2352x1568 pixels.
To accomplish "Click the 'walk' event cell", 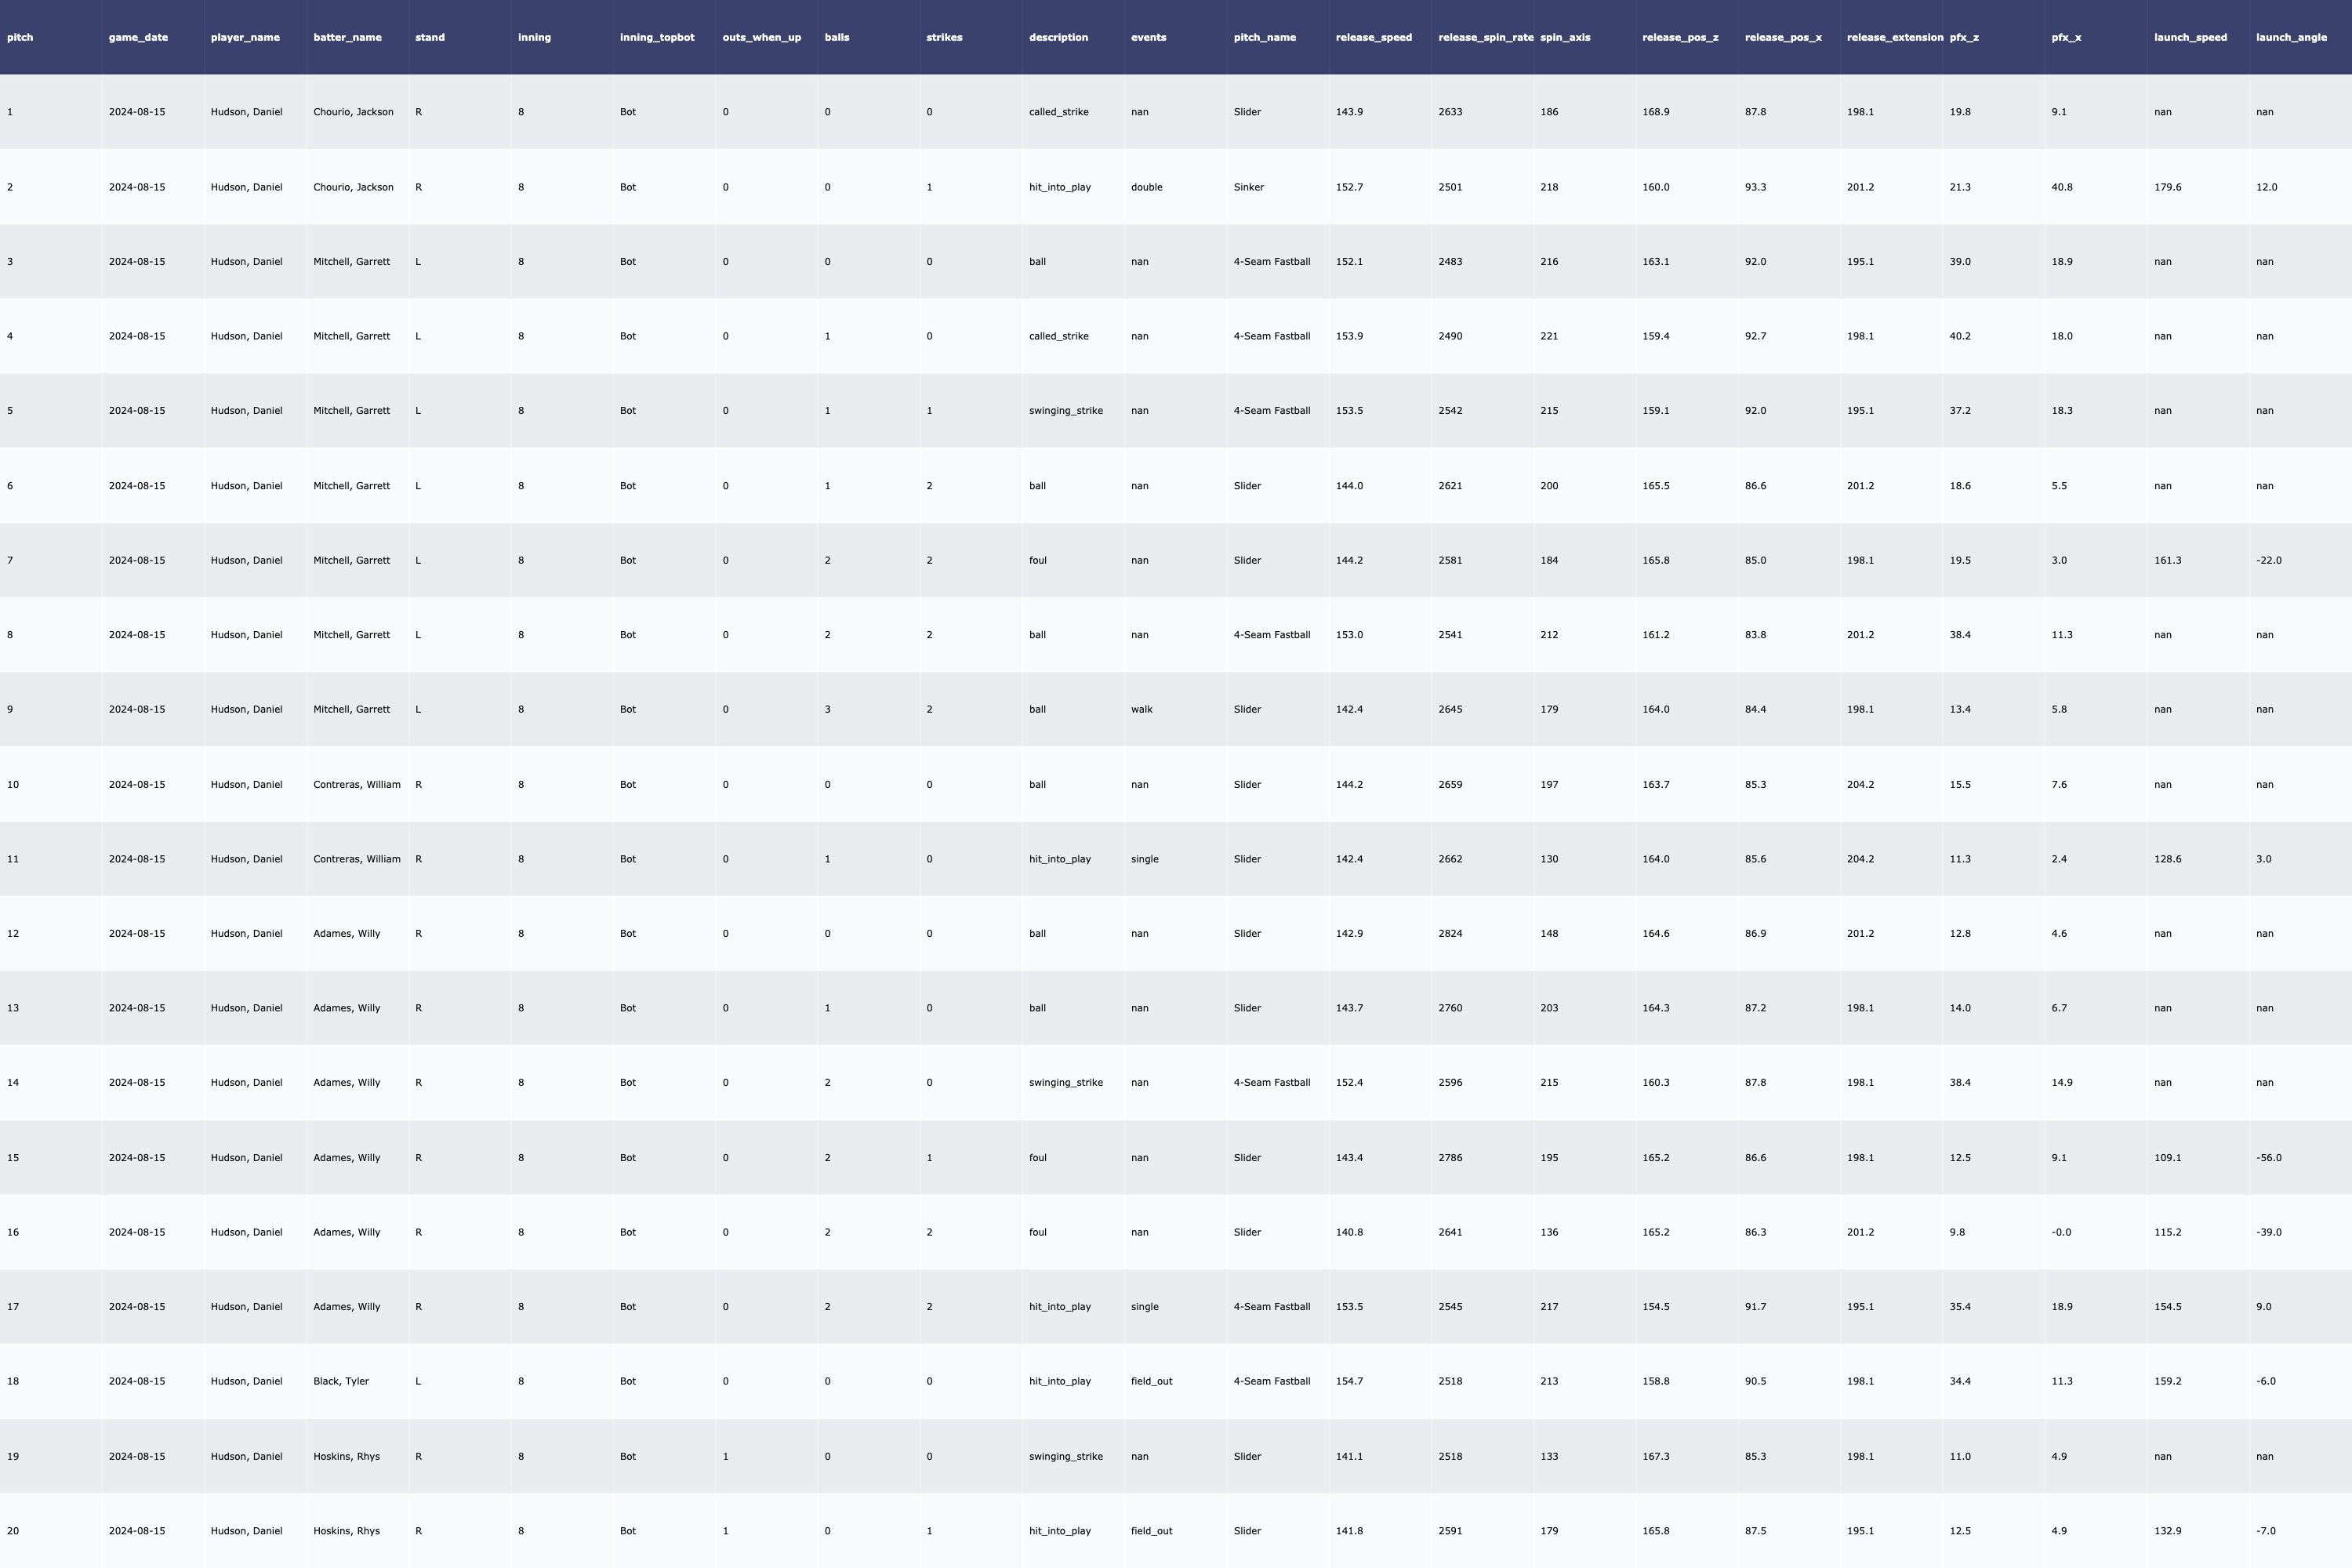I will (1141, 709).
